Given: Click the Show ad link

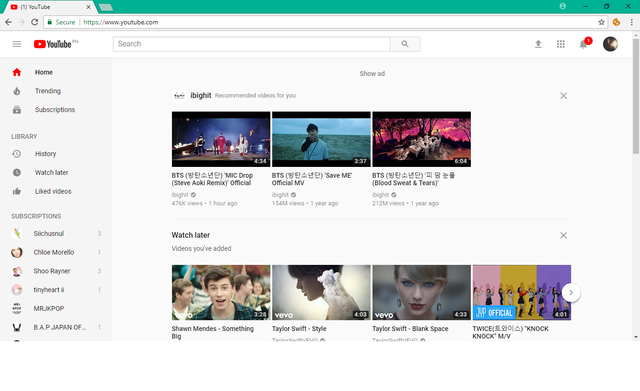Looking at the screenshot, I should [372, 73].
